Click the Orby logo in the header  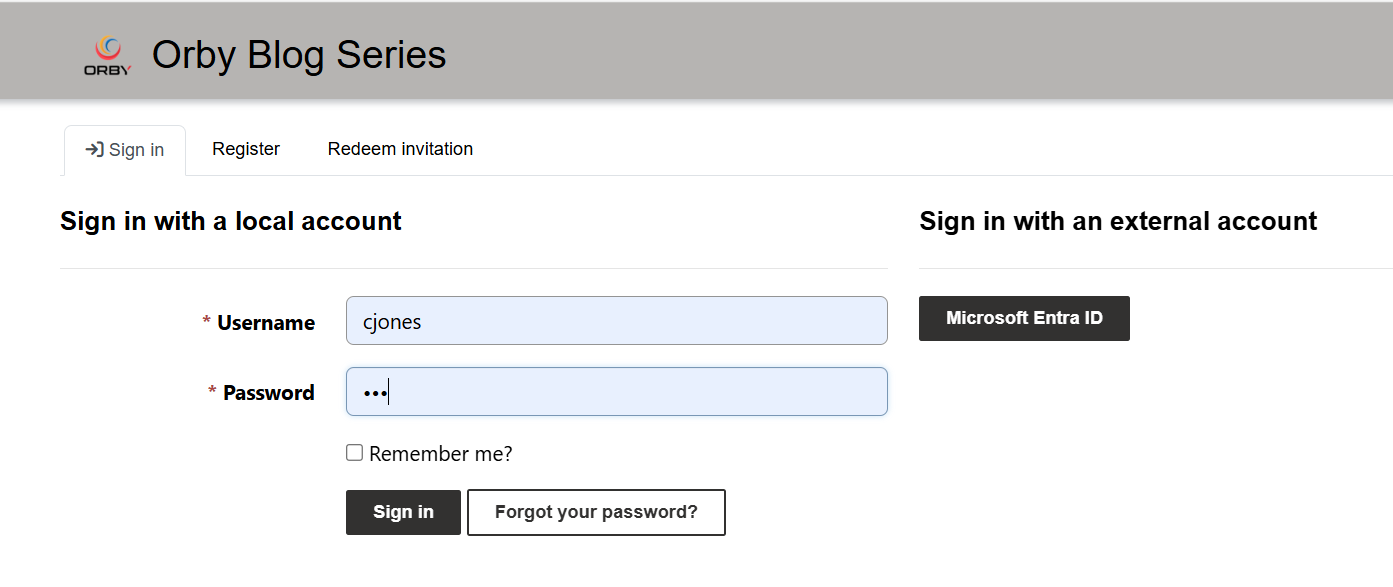(x=107, y=55)
